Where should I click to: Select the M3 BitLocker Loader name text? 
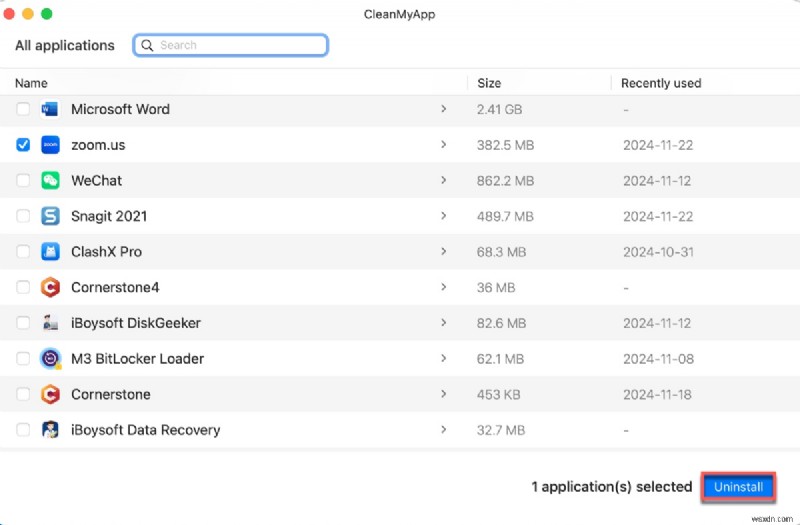coord(137,359)
